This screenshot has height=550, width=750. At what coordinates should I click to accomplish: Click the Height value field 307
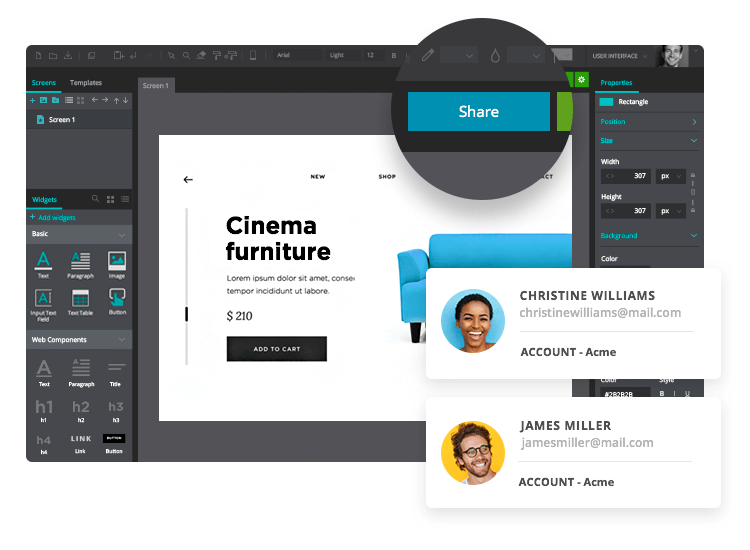626,211
